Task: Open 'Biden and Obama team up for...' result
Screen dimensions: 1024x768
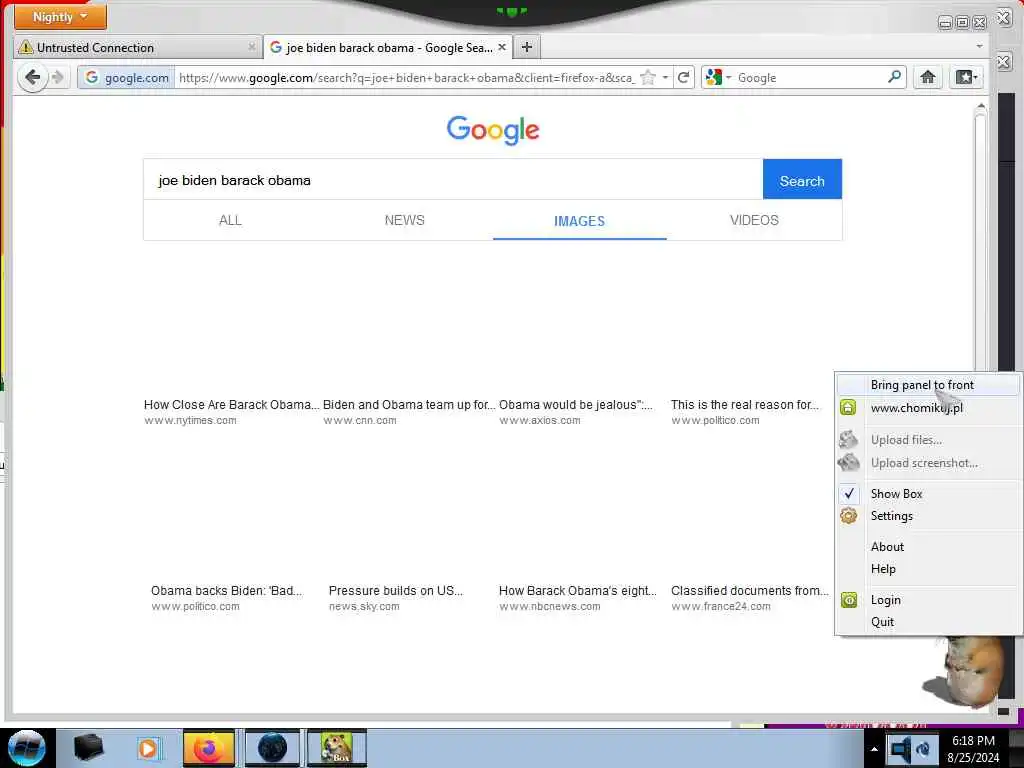Action: click(409, 404)
